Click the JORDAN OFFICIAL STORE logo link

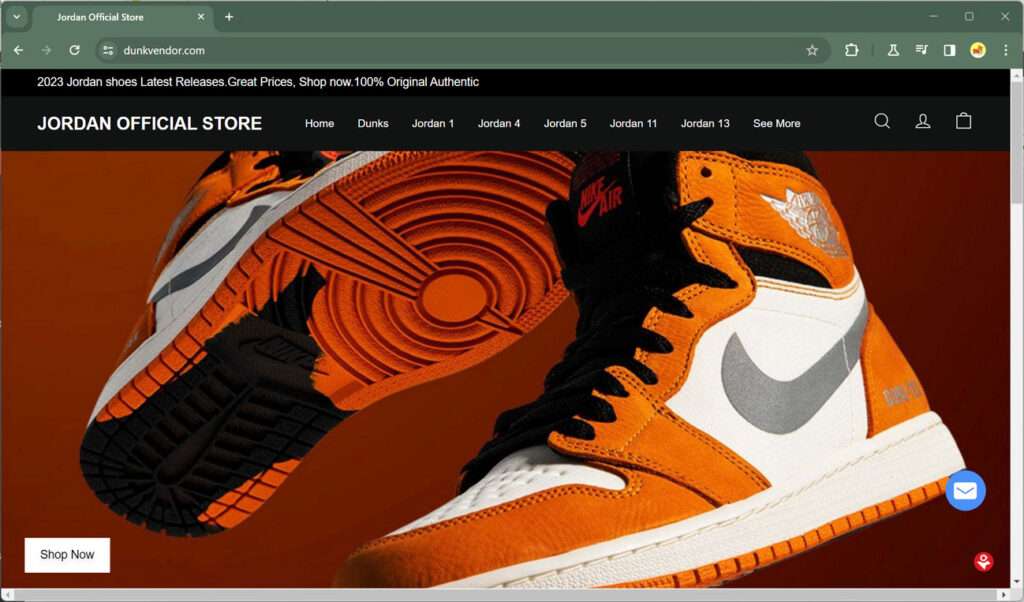pos(150,123)
